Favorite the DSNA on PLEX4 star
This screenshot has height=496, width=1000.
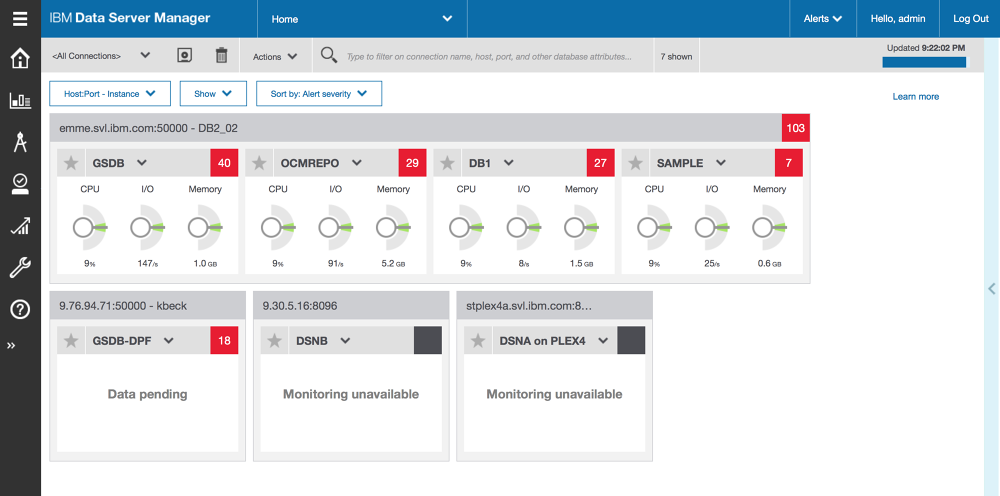[x=478, y=340]
